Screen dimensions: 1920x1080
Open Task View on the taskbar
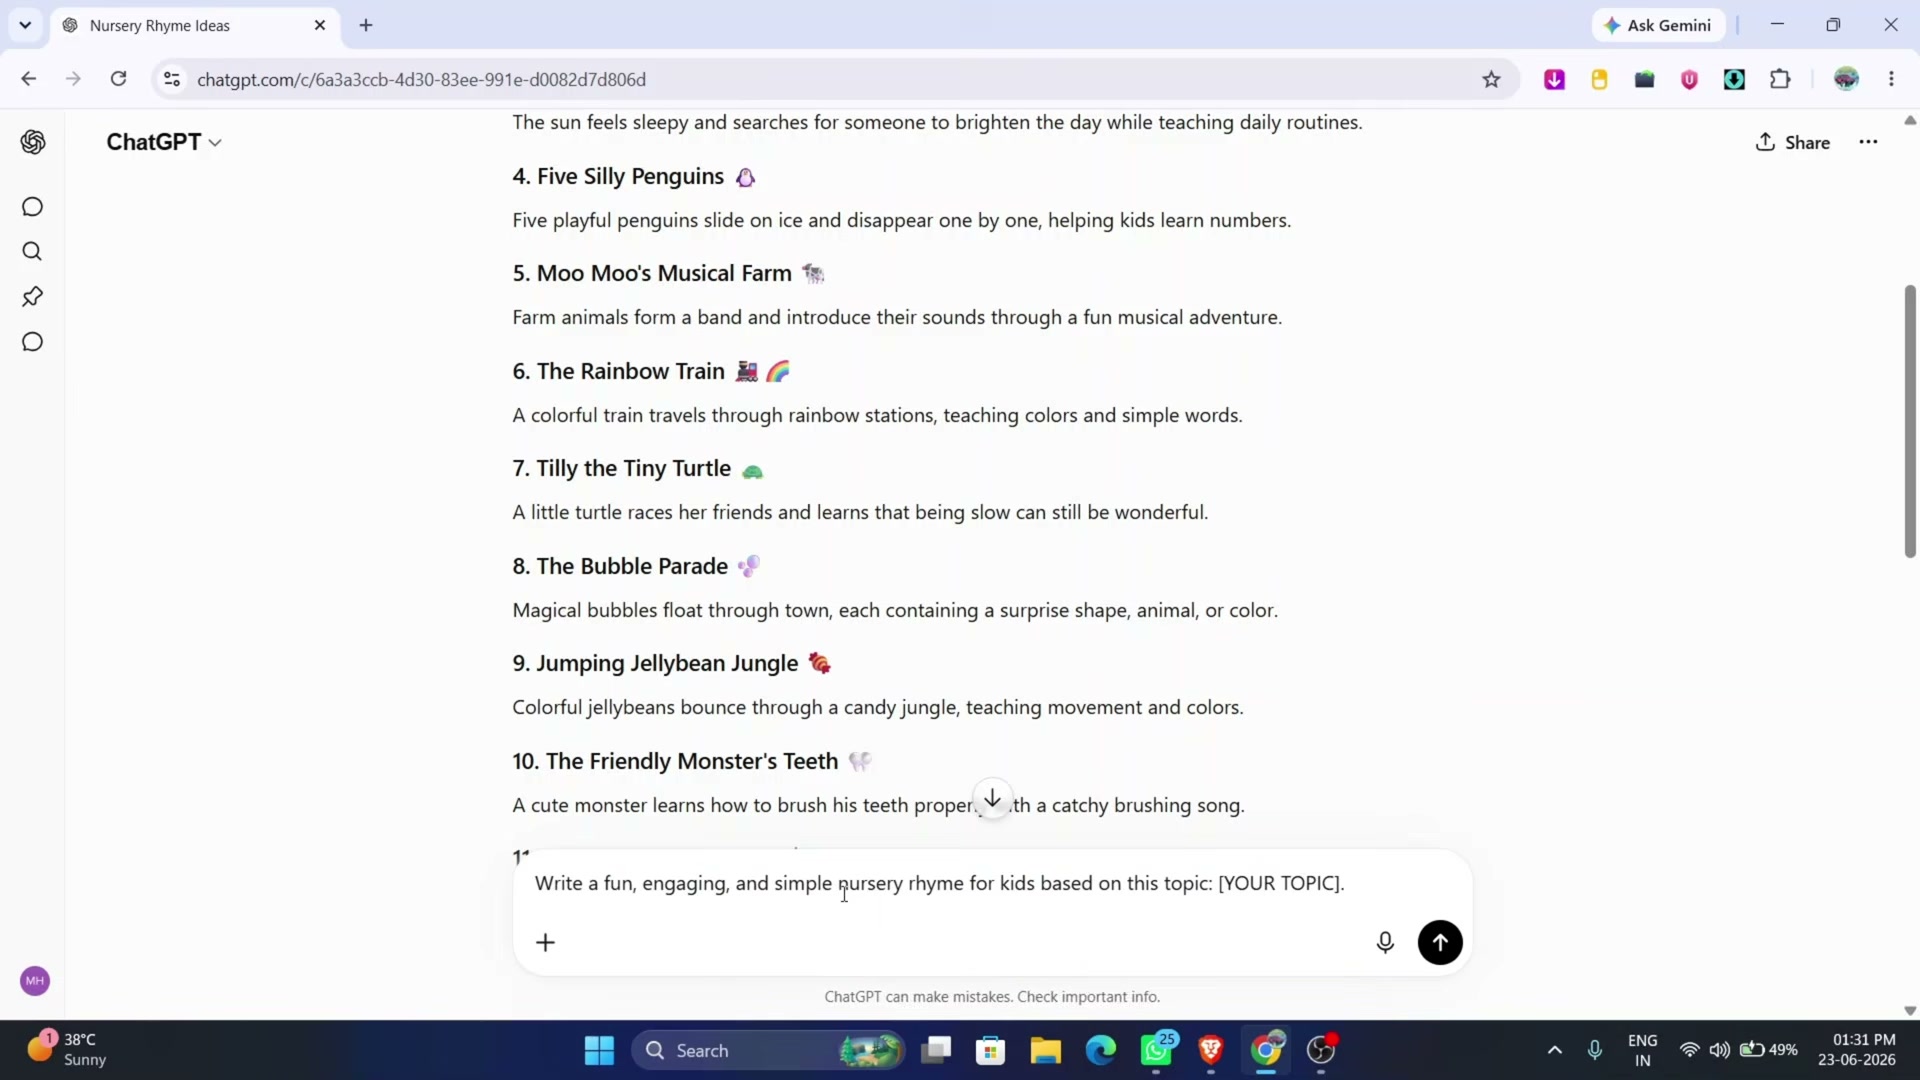tap(936, 1050)
